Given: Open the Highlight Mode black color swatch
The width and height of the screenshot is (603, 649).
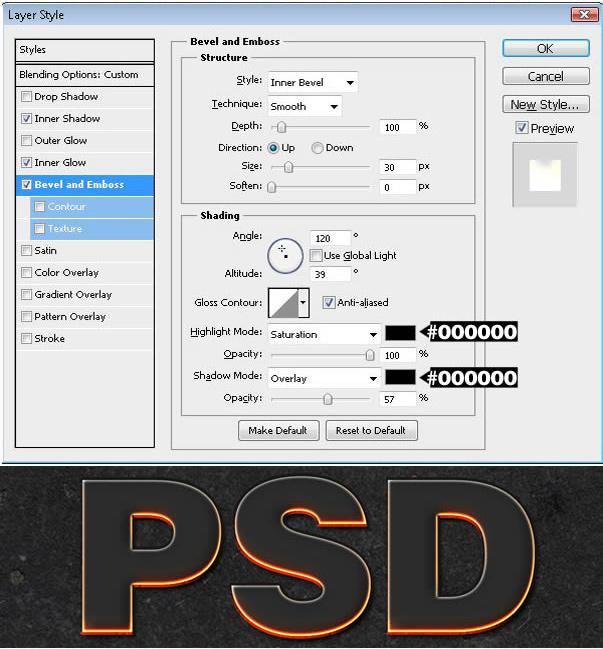Looking at the screenshot, I should (x=400, y=333).
